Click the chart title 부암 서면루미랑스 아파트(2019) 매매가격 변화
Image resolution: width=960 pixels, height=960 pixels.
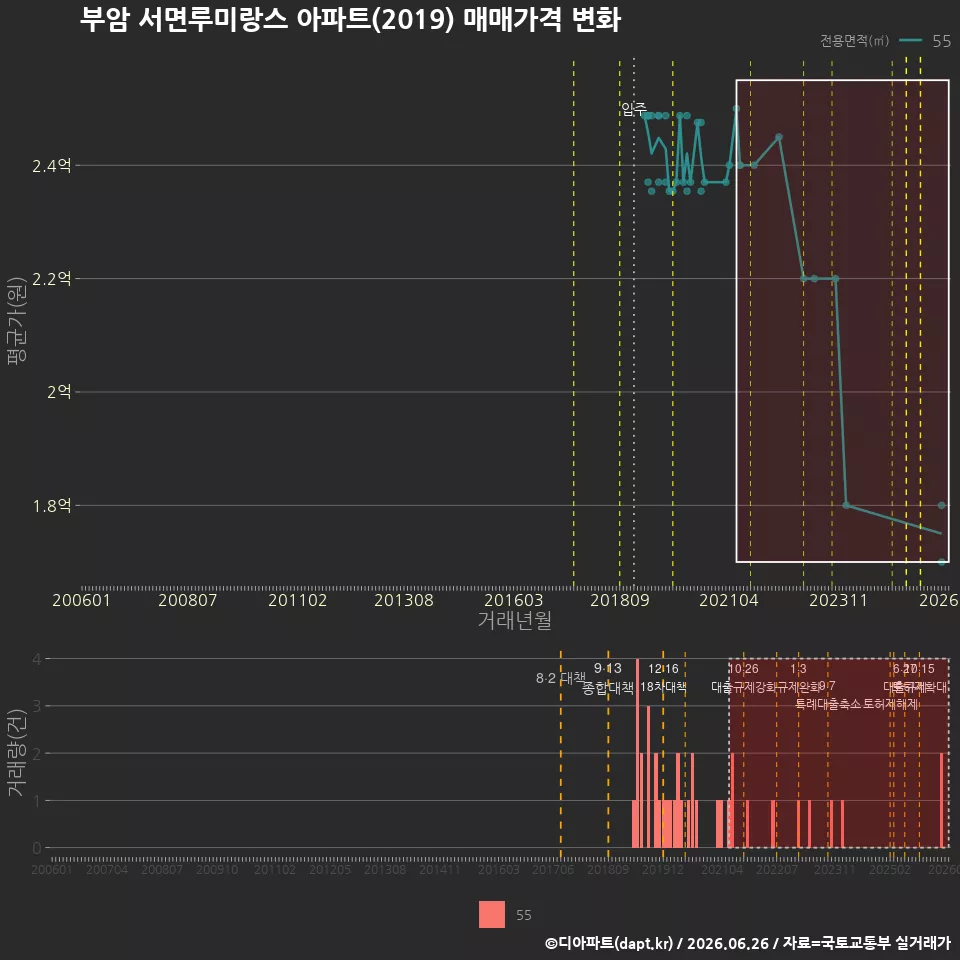[350, 20]
